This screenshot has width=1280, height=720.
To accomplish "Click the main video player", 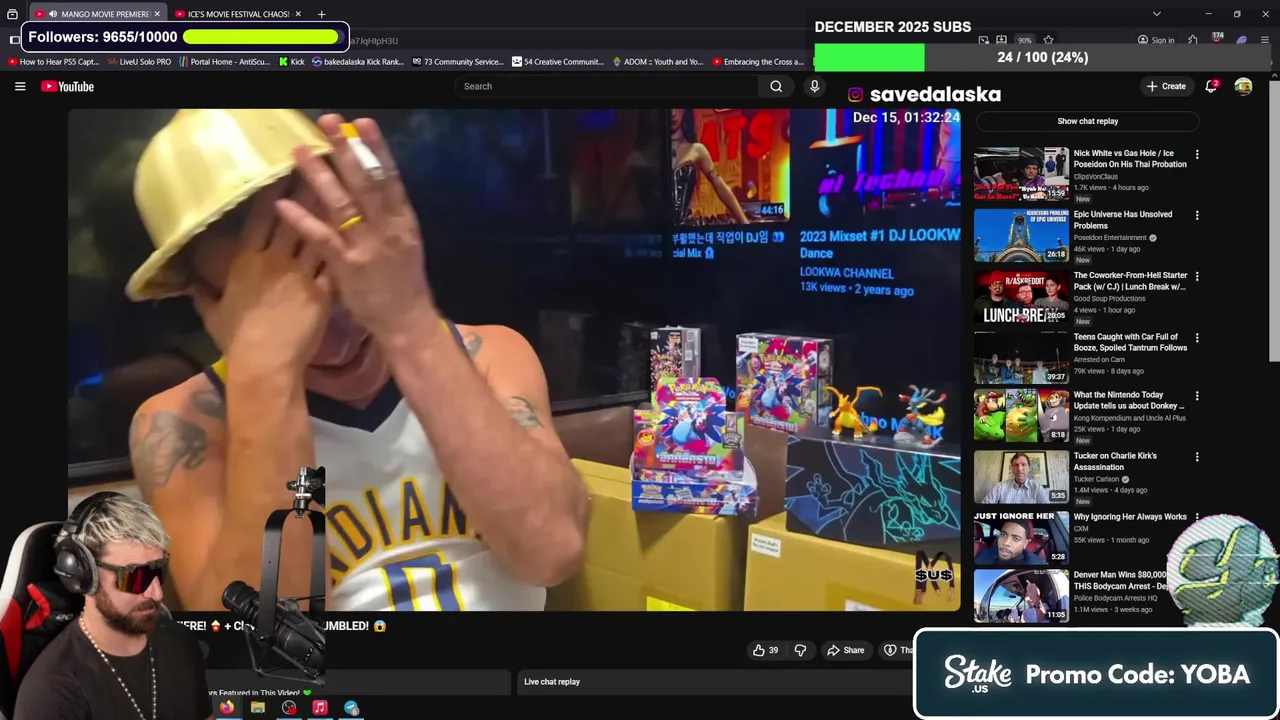I will click(514, 360).
